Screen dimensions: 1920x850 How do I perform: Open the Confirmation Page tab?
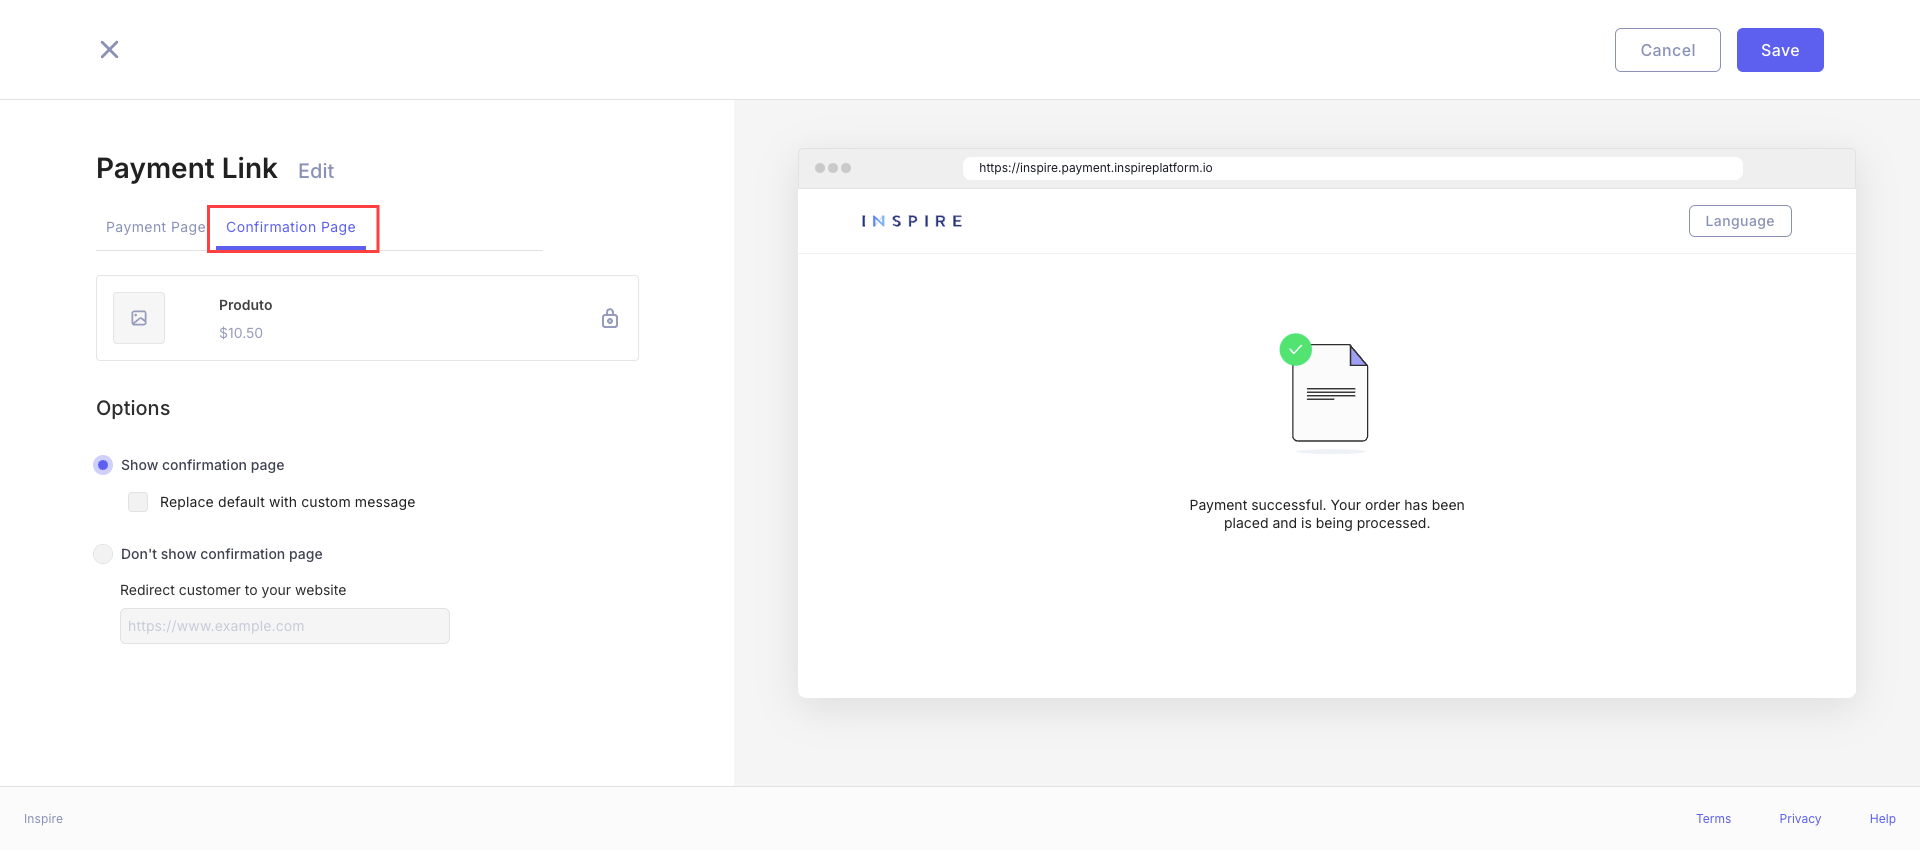[291, 227]
